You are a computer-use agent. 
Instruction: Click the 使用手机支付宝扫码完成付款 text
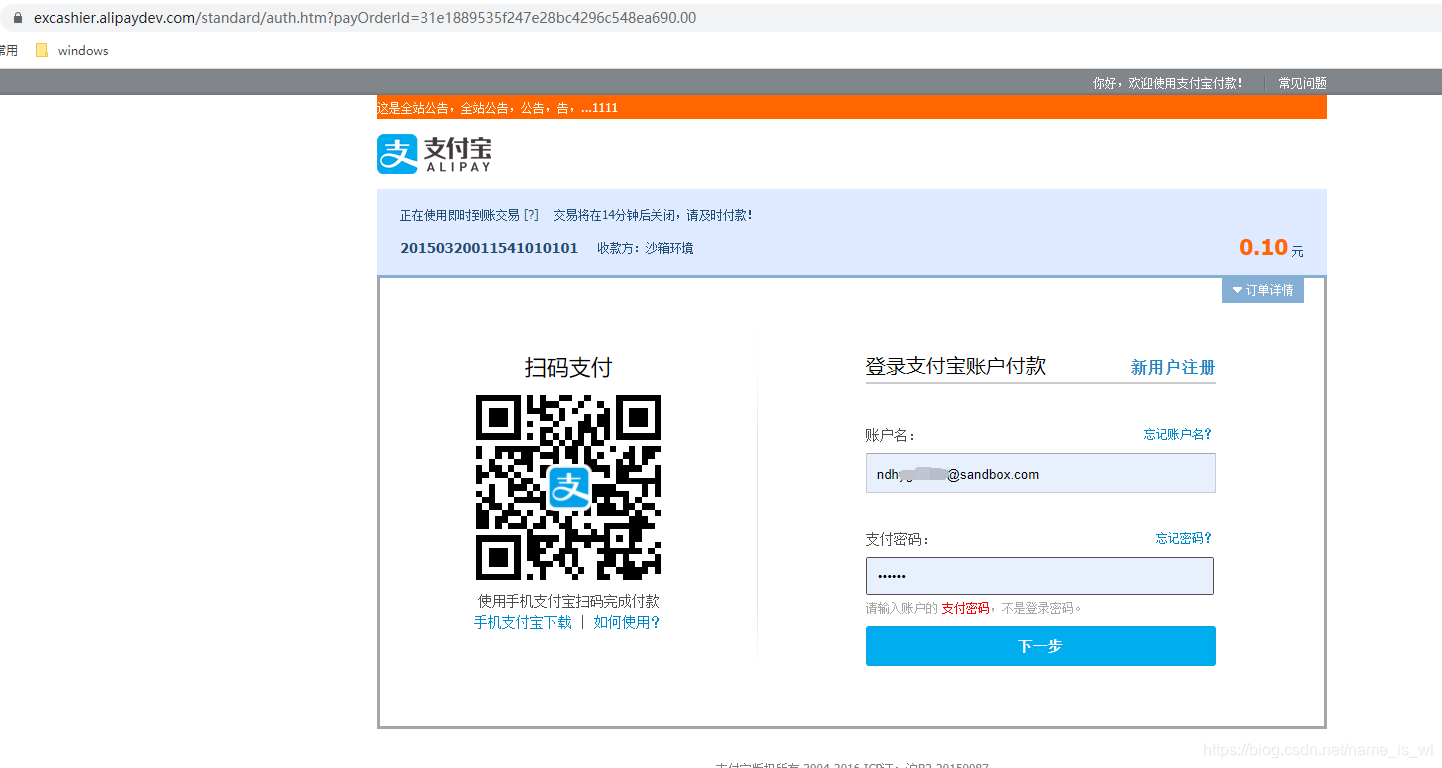(x=568, y=601)
